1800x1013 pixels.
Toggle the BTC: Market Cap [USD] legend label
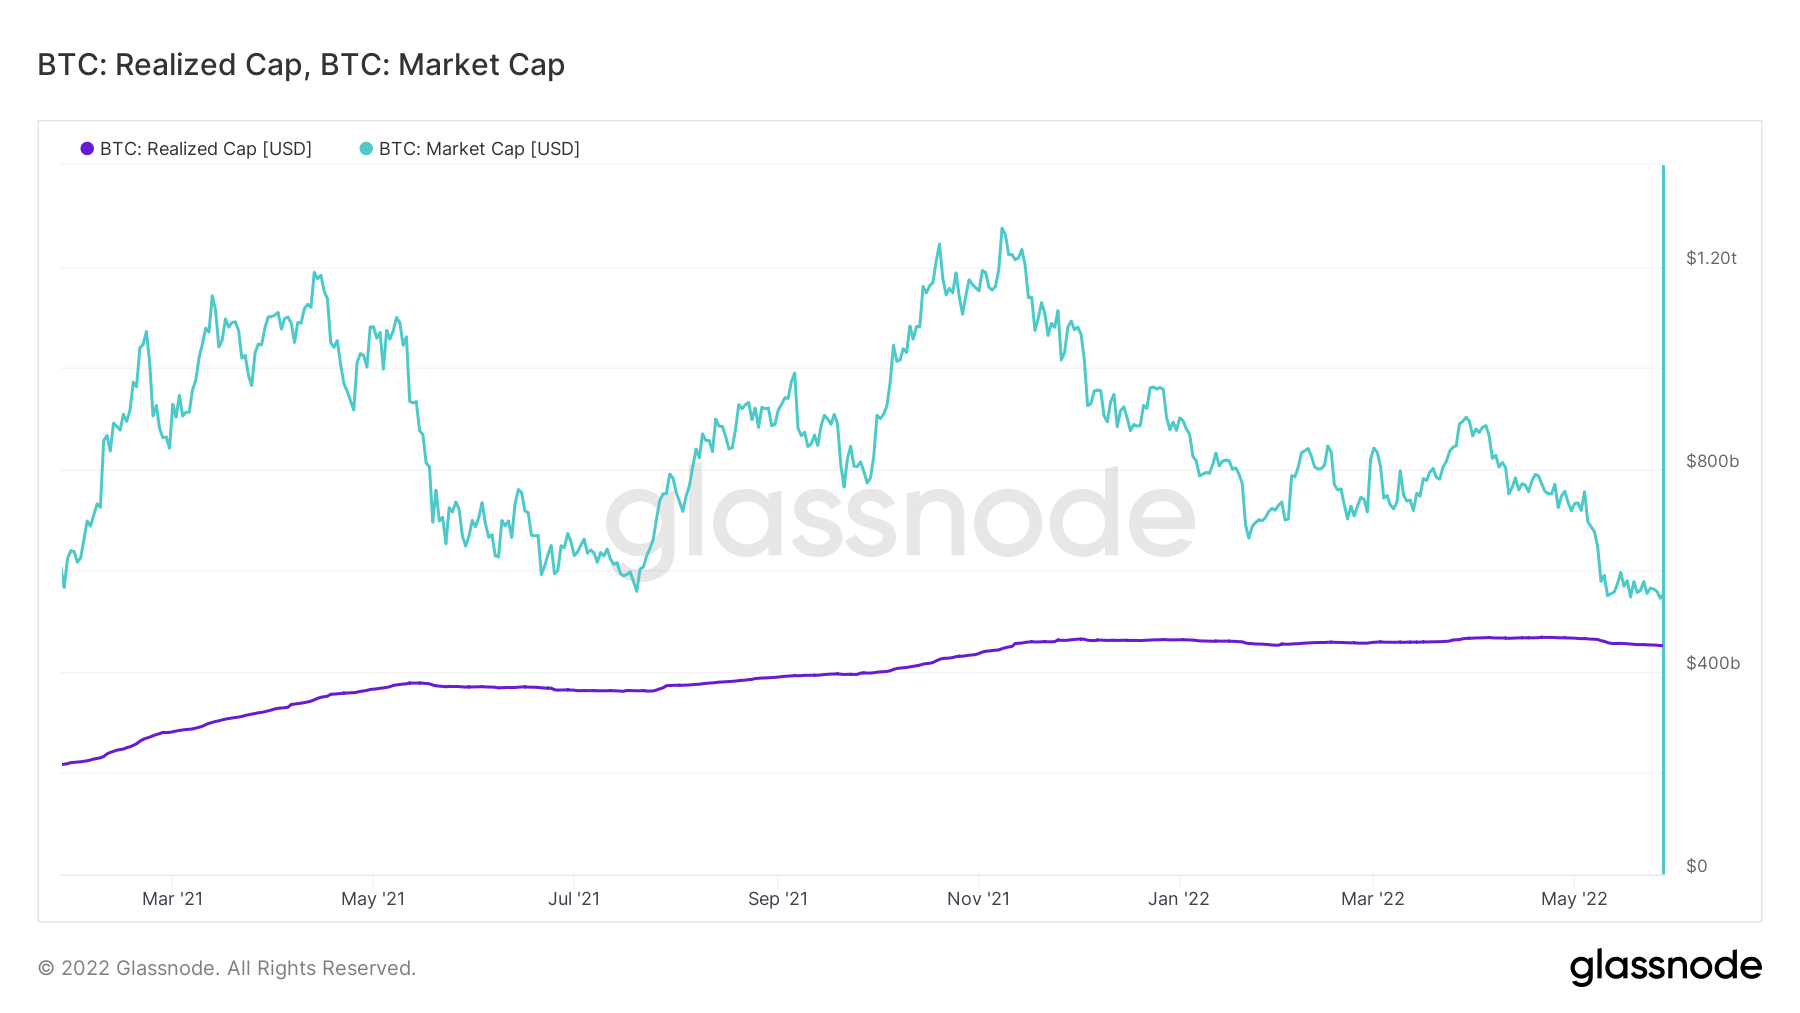tap(479, 149)
